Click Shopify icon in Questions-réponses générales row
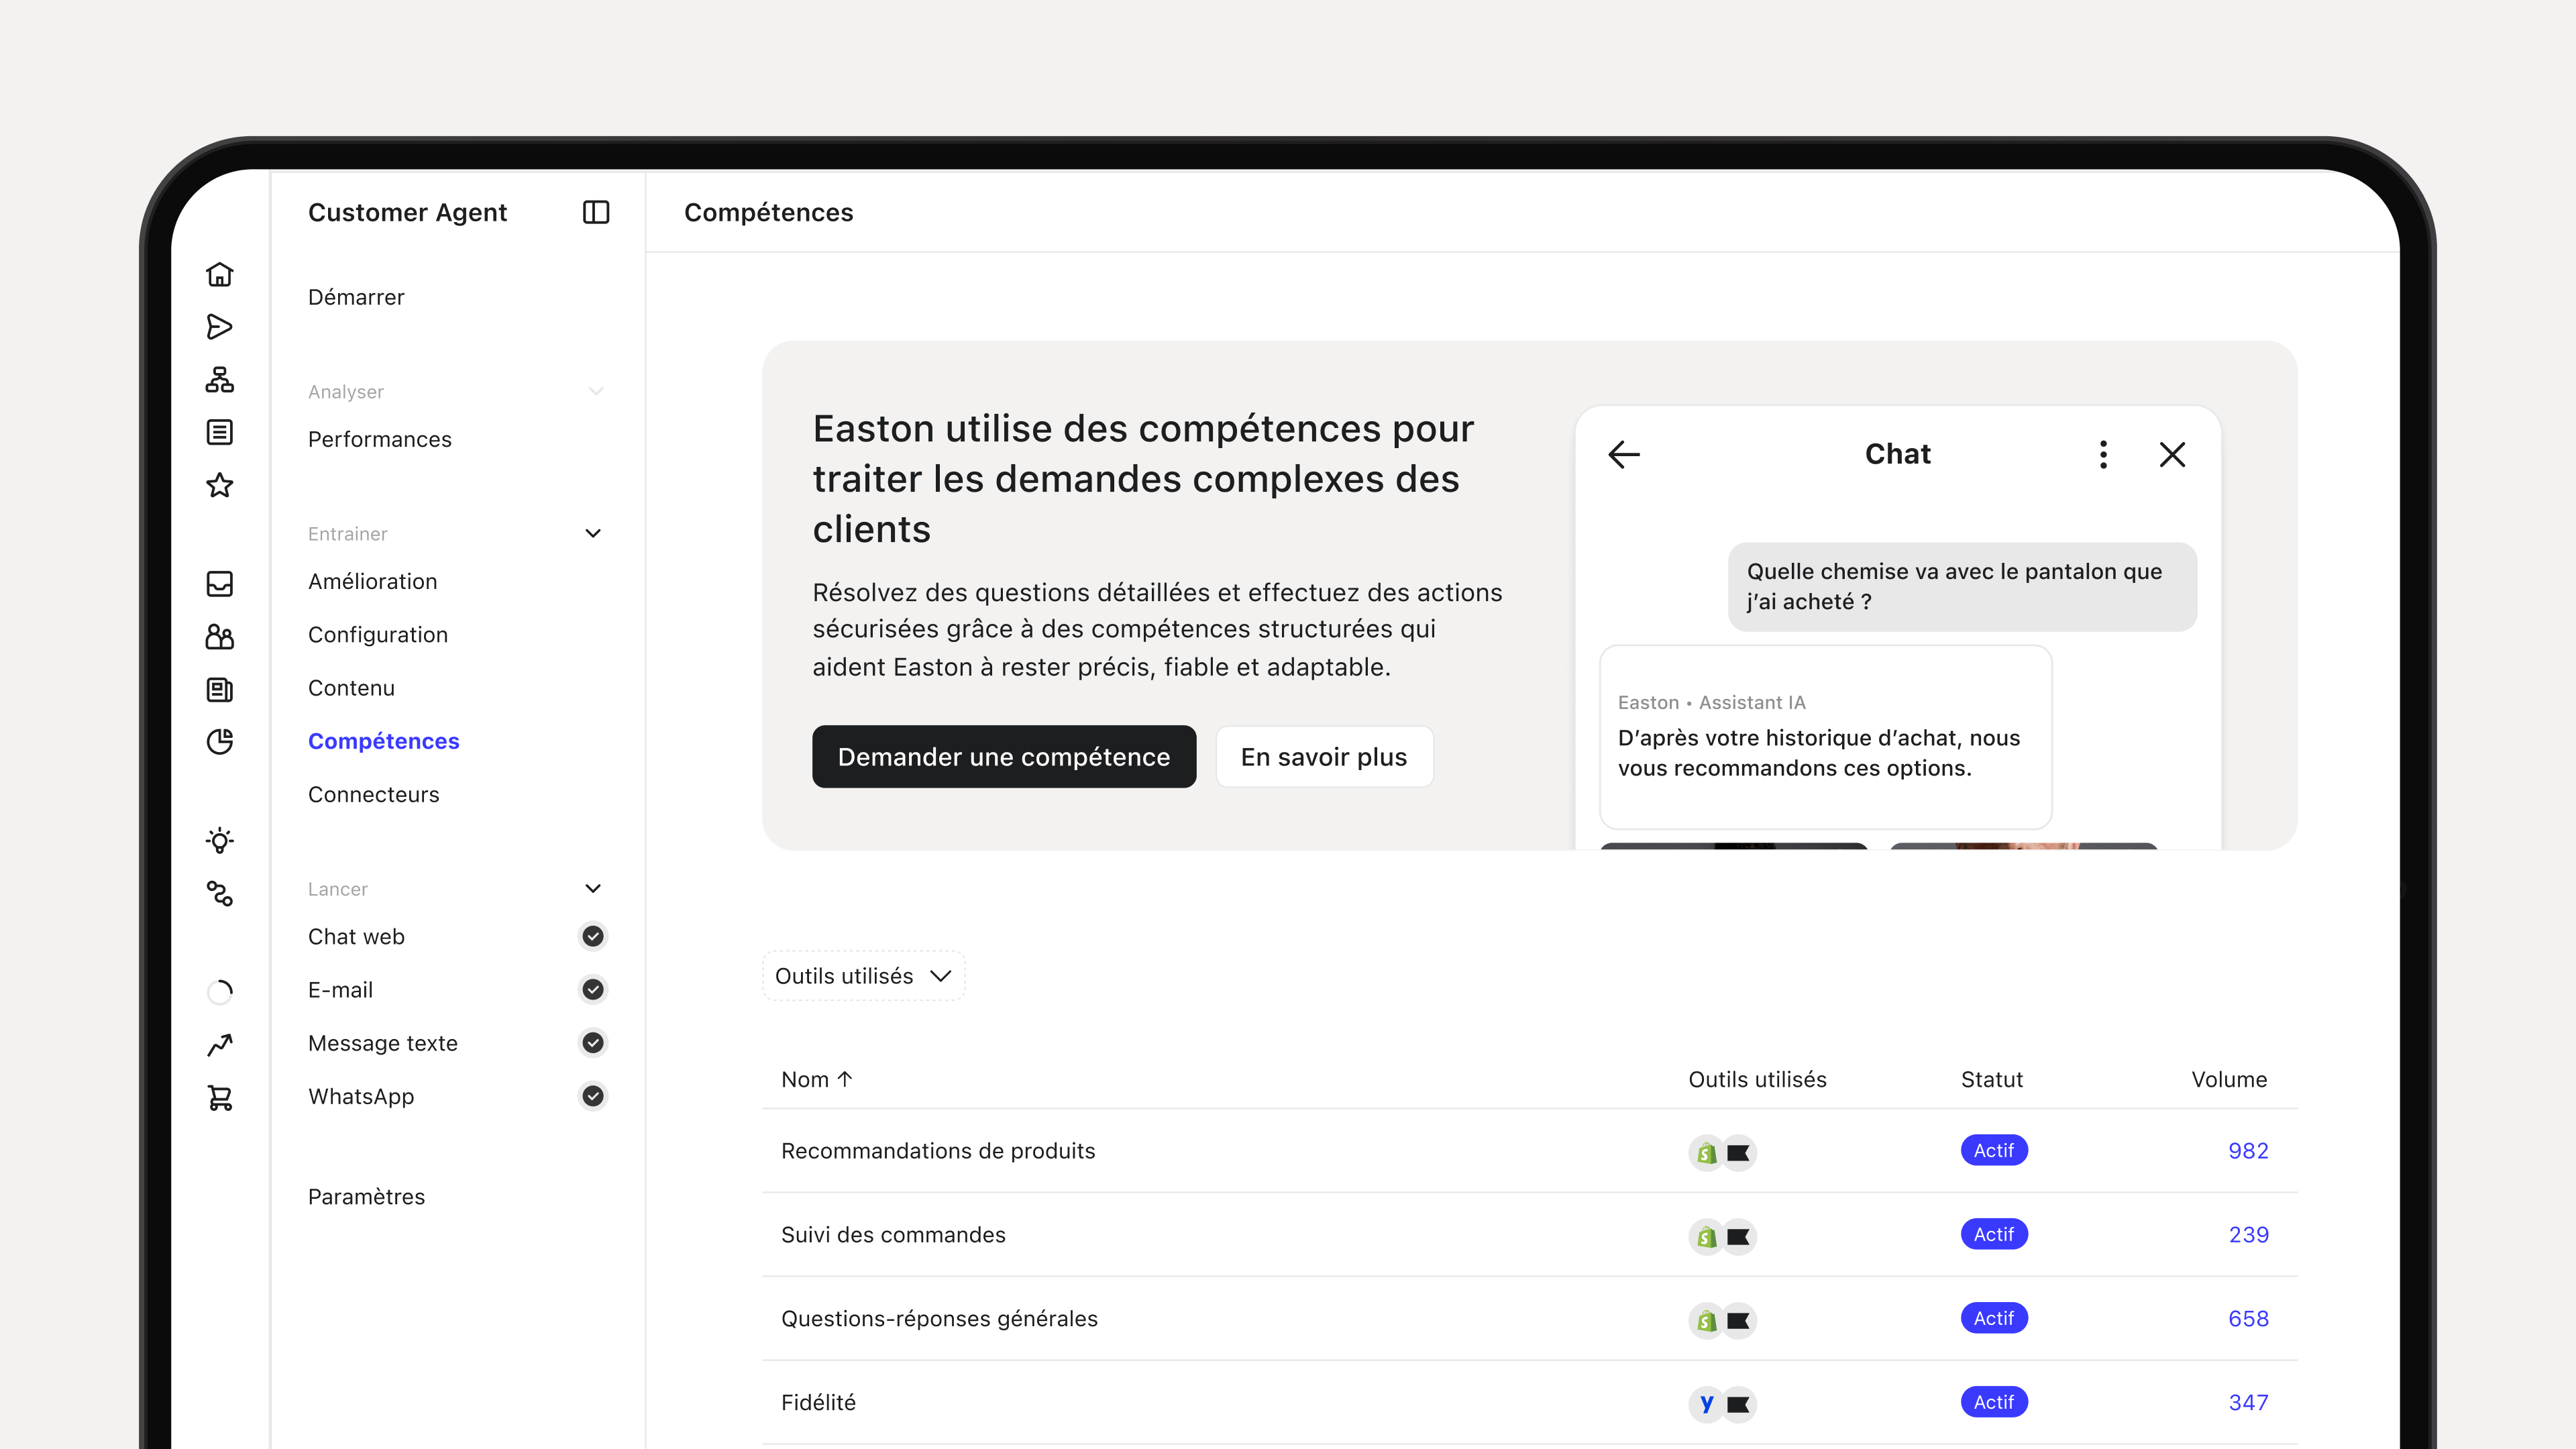Image resolution: width=2576 pixels, height=1449 pixels. (x=1706, y=1321)
